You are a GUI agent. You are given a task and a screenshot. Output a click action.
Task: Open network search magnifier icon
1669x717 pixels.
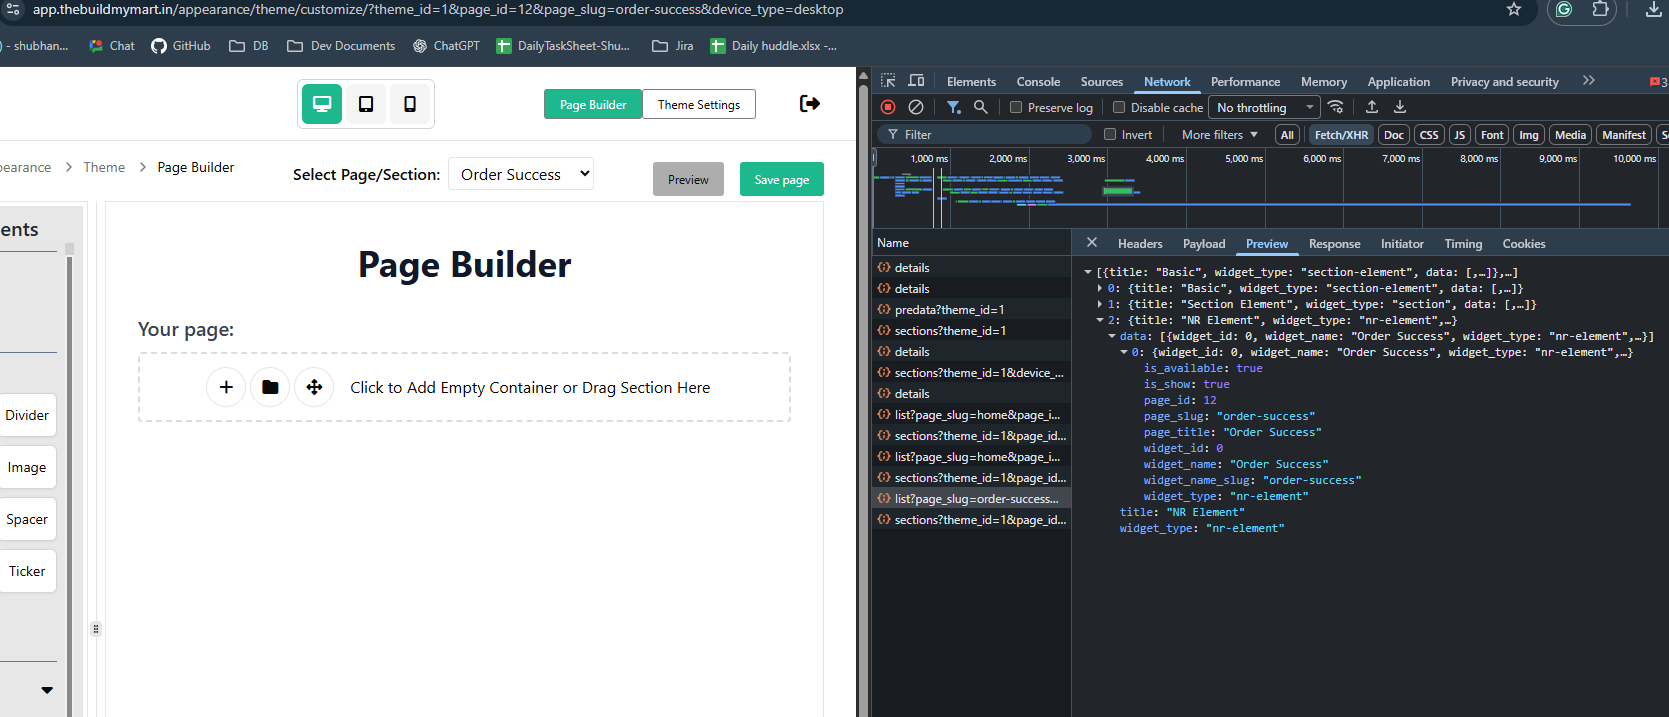(981, 107)
